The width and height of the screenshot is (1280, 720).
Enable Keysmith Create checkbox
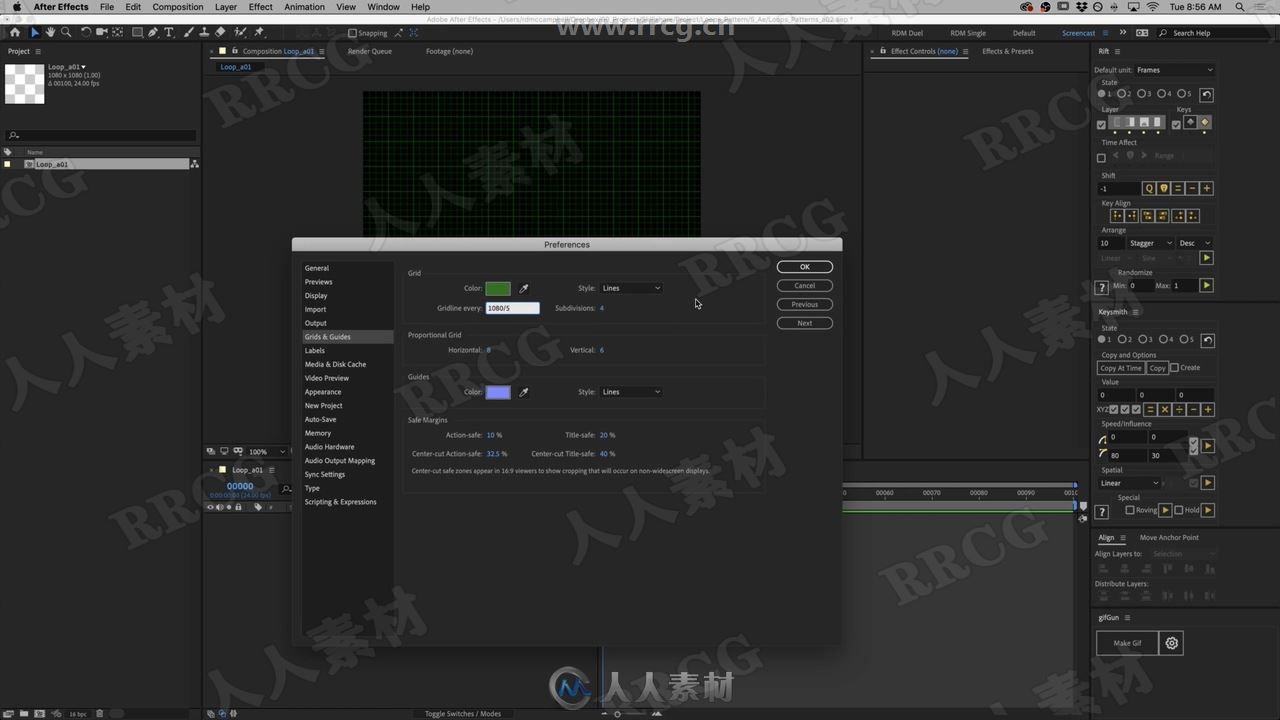1174,367
